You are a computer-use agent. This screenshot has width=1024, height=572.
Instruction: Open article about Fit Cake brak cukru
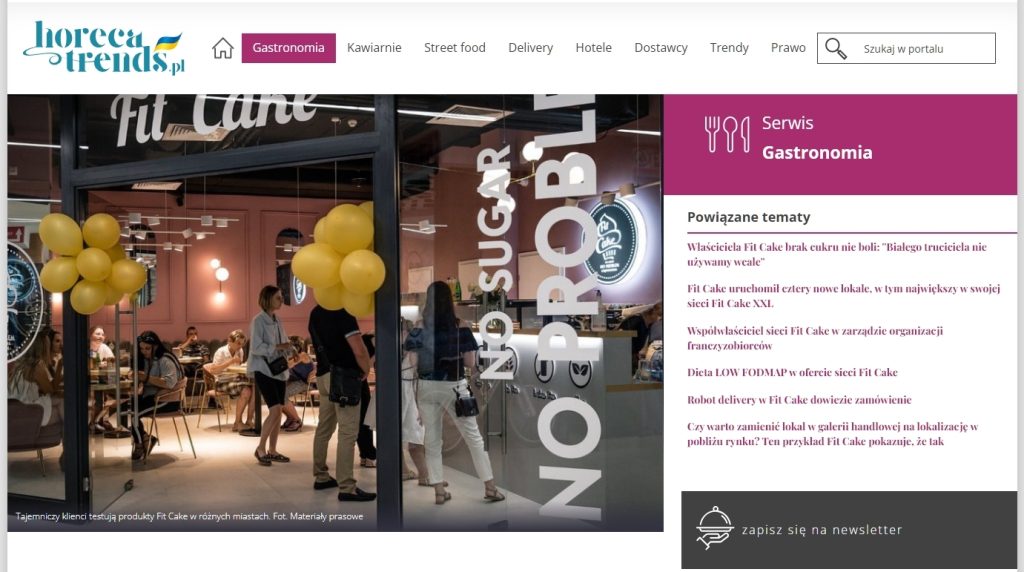(x=837, y=254)
